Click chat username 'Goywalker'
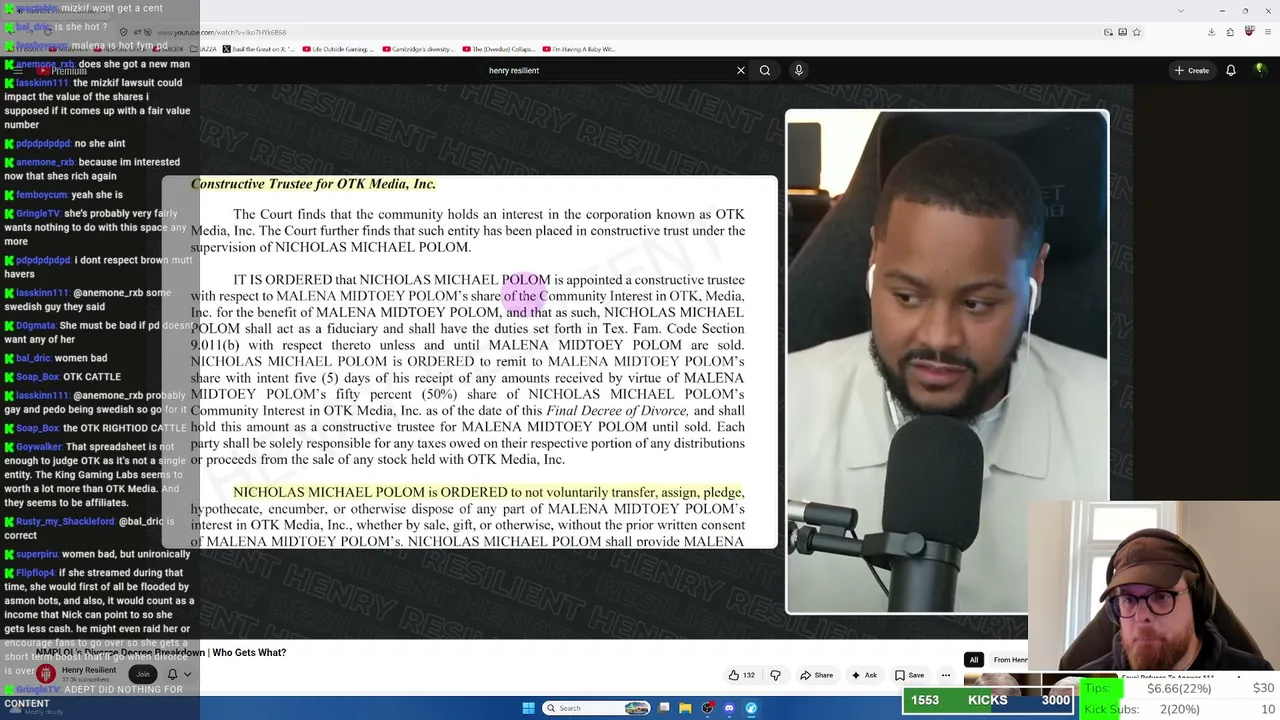 pos(39,447)
